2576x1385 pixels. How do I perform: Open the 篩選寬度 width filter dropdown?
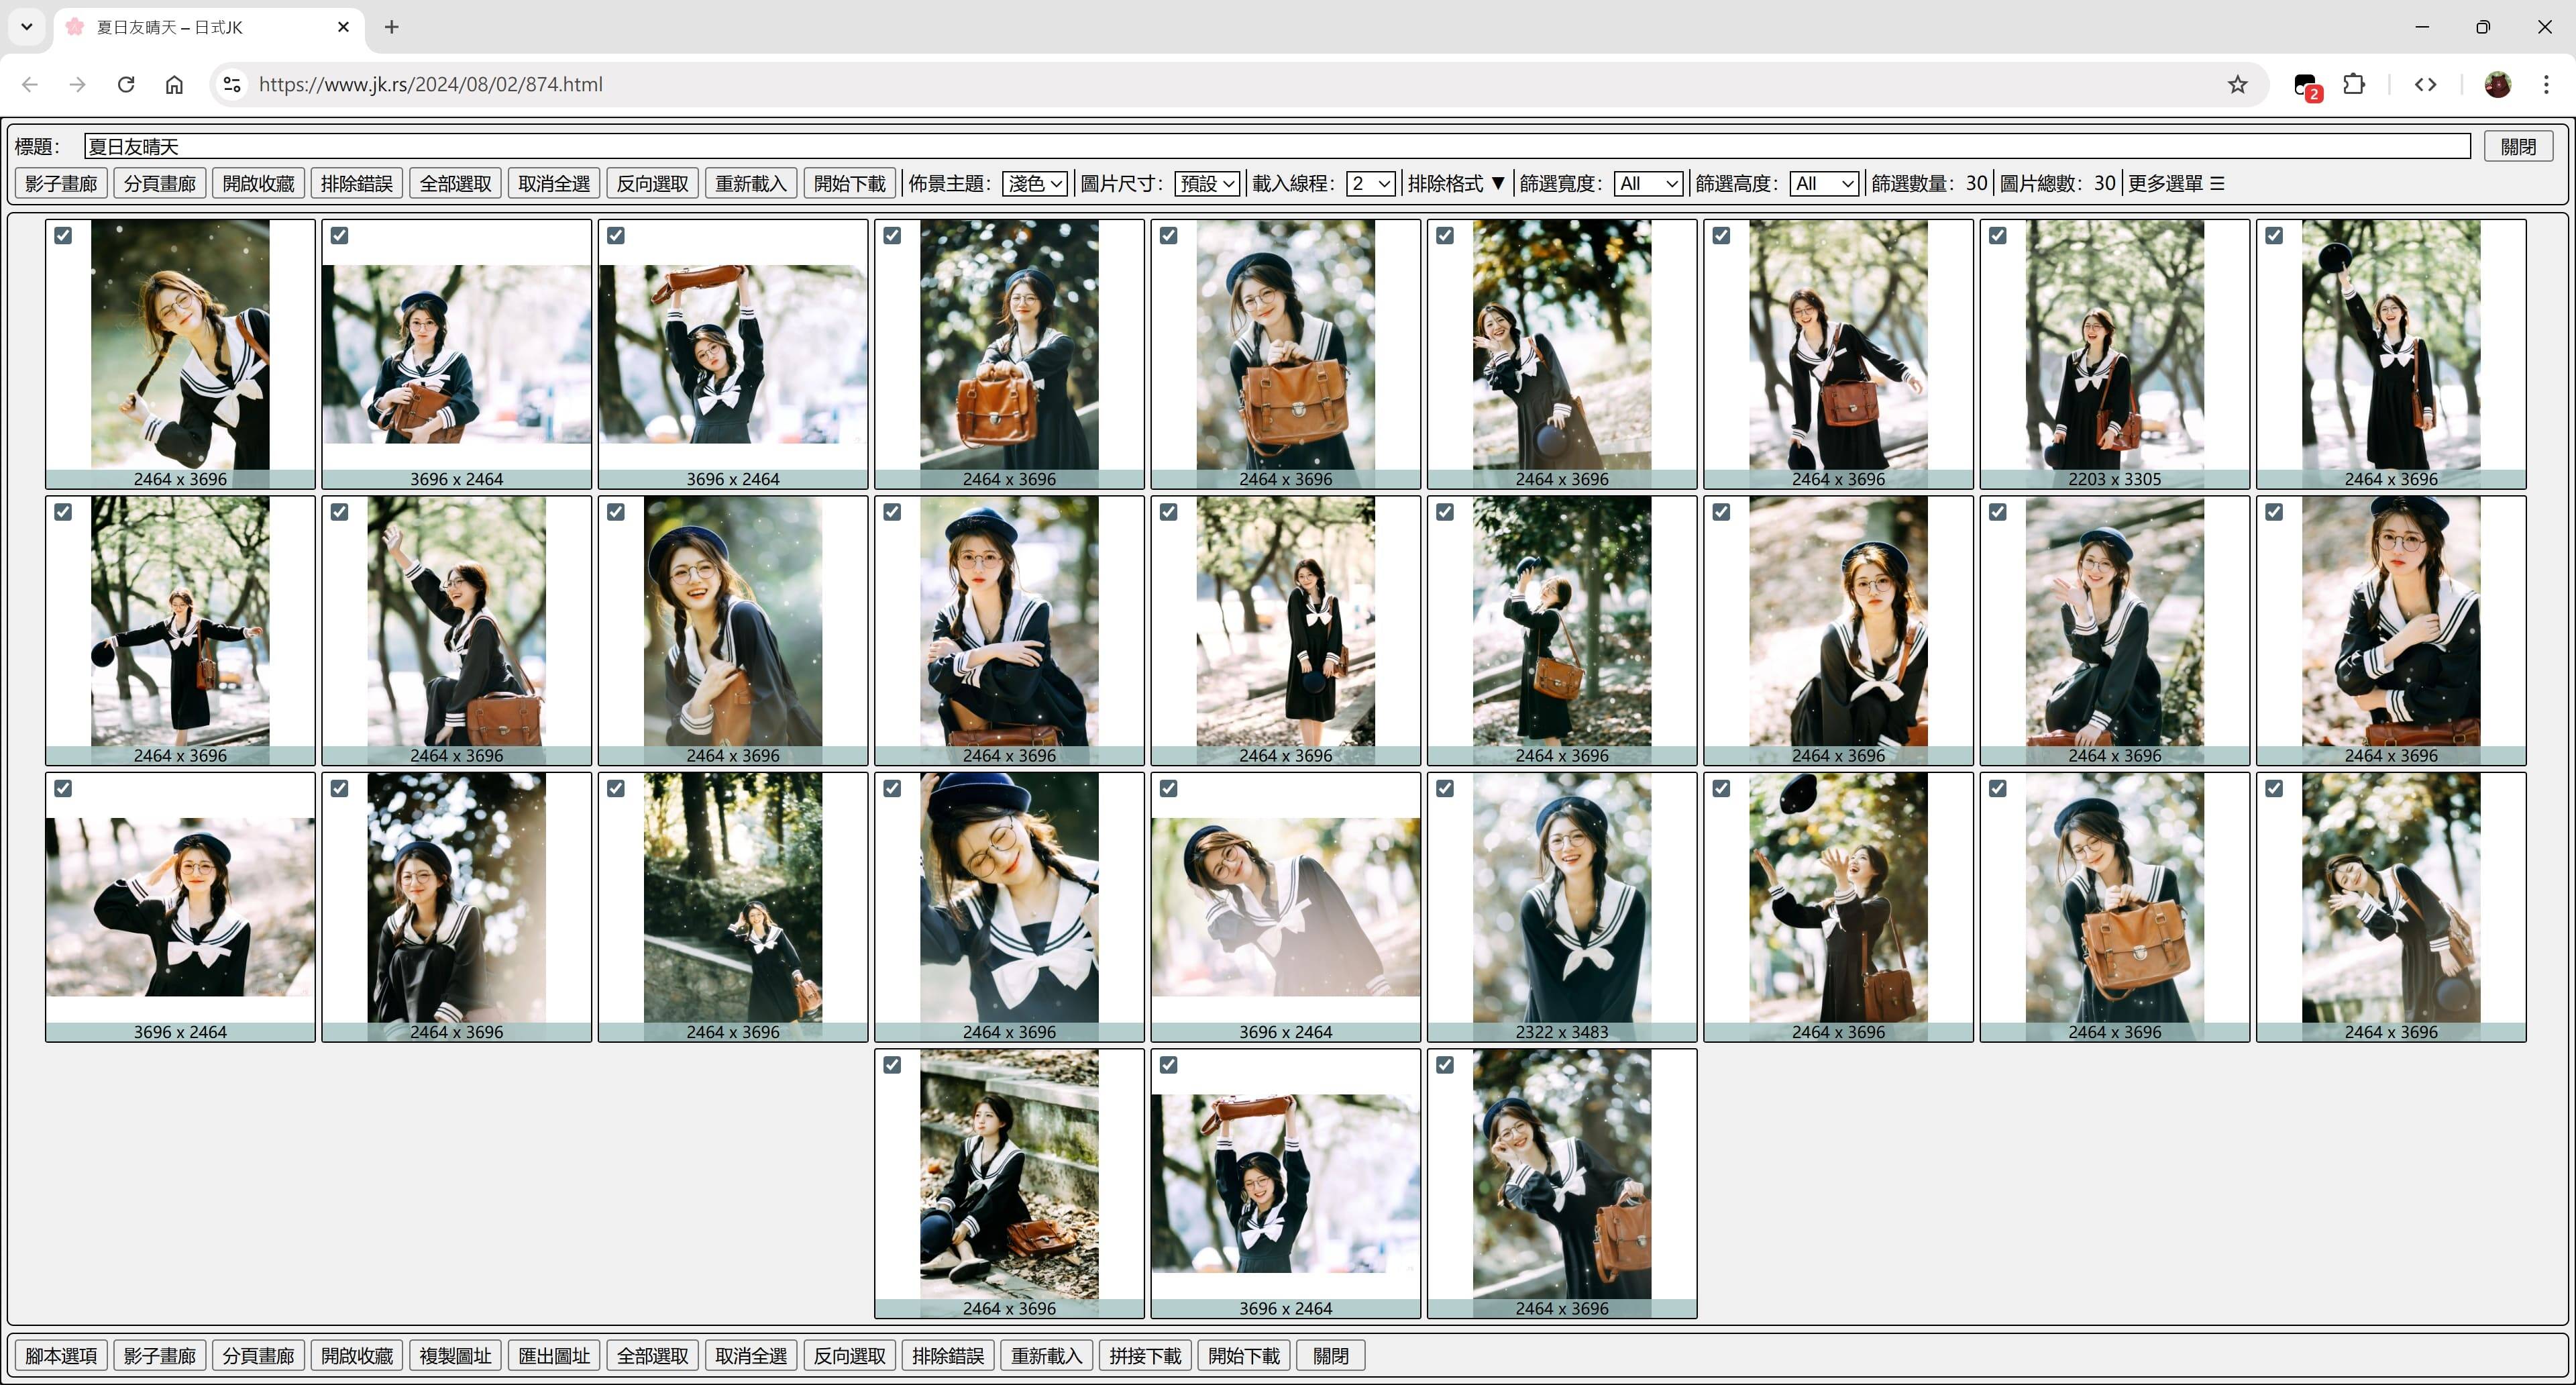(x=1648, y=183)
